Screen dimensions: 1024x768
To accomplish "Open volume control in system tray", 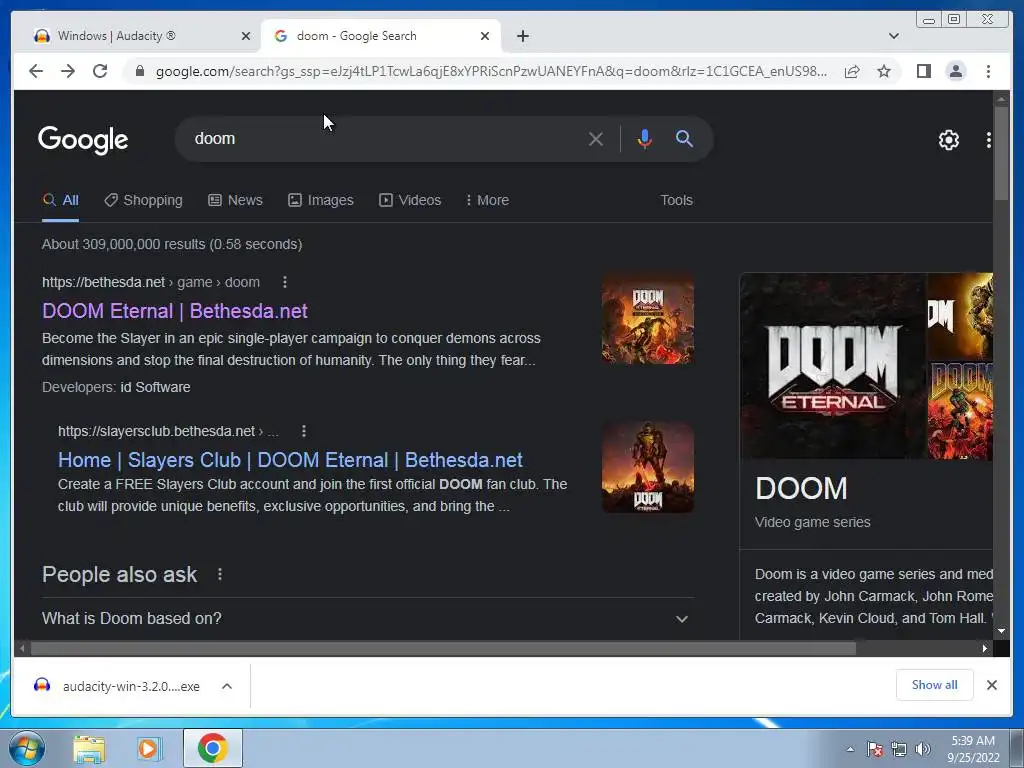I will pyautogui.click(x=922, y=749).
